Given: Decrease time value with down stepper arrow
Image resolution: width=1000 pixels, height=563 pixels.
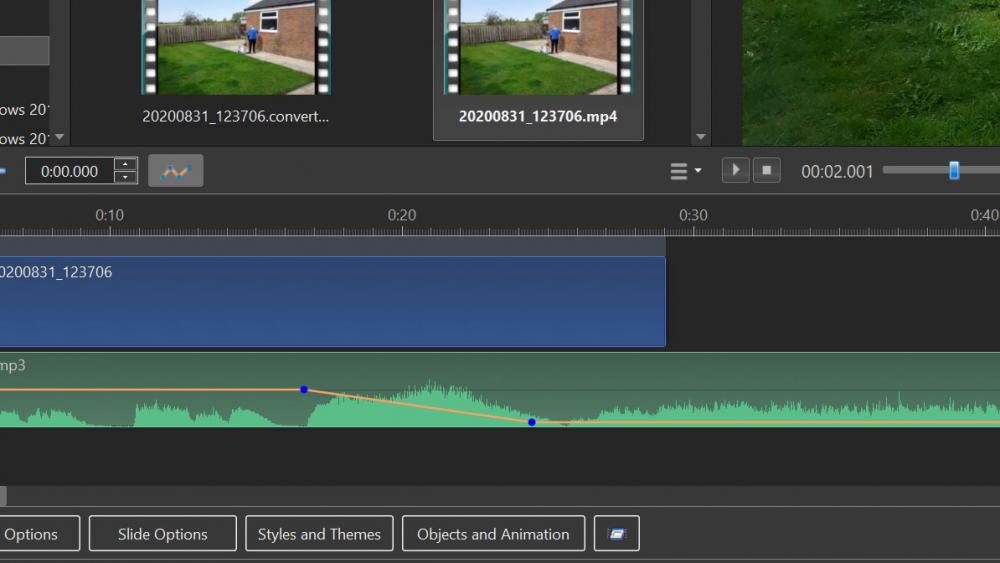Looking at the screenshot, I should pyautogui.click(x=126, y=178).
